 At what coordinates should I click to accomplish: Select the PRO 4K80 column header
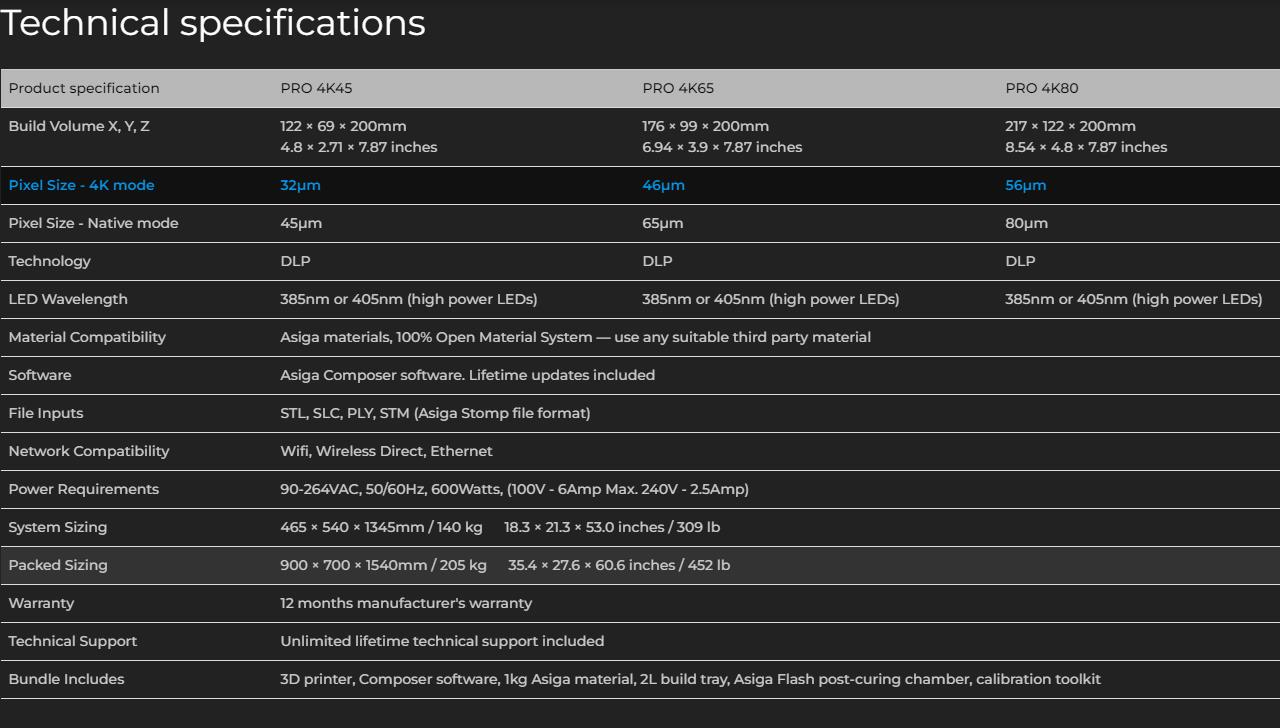click(x=1041, y=88)
